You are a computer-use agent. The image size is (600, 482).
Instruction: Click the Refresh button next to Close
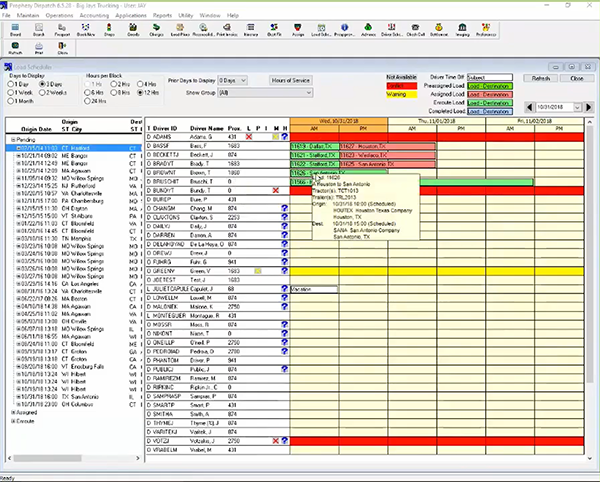point(541,78)
